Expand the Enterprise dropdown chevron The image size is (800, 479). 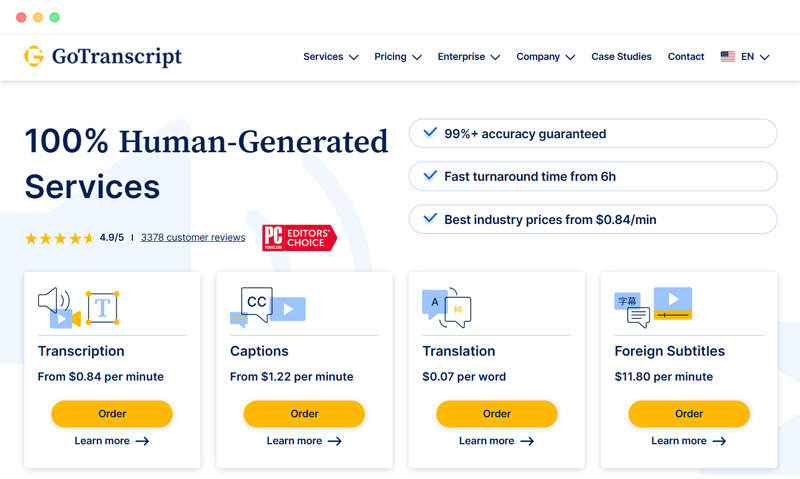pyautogui.click(x=495, y=57)
